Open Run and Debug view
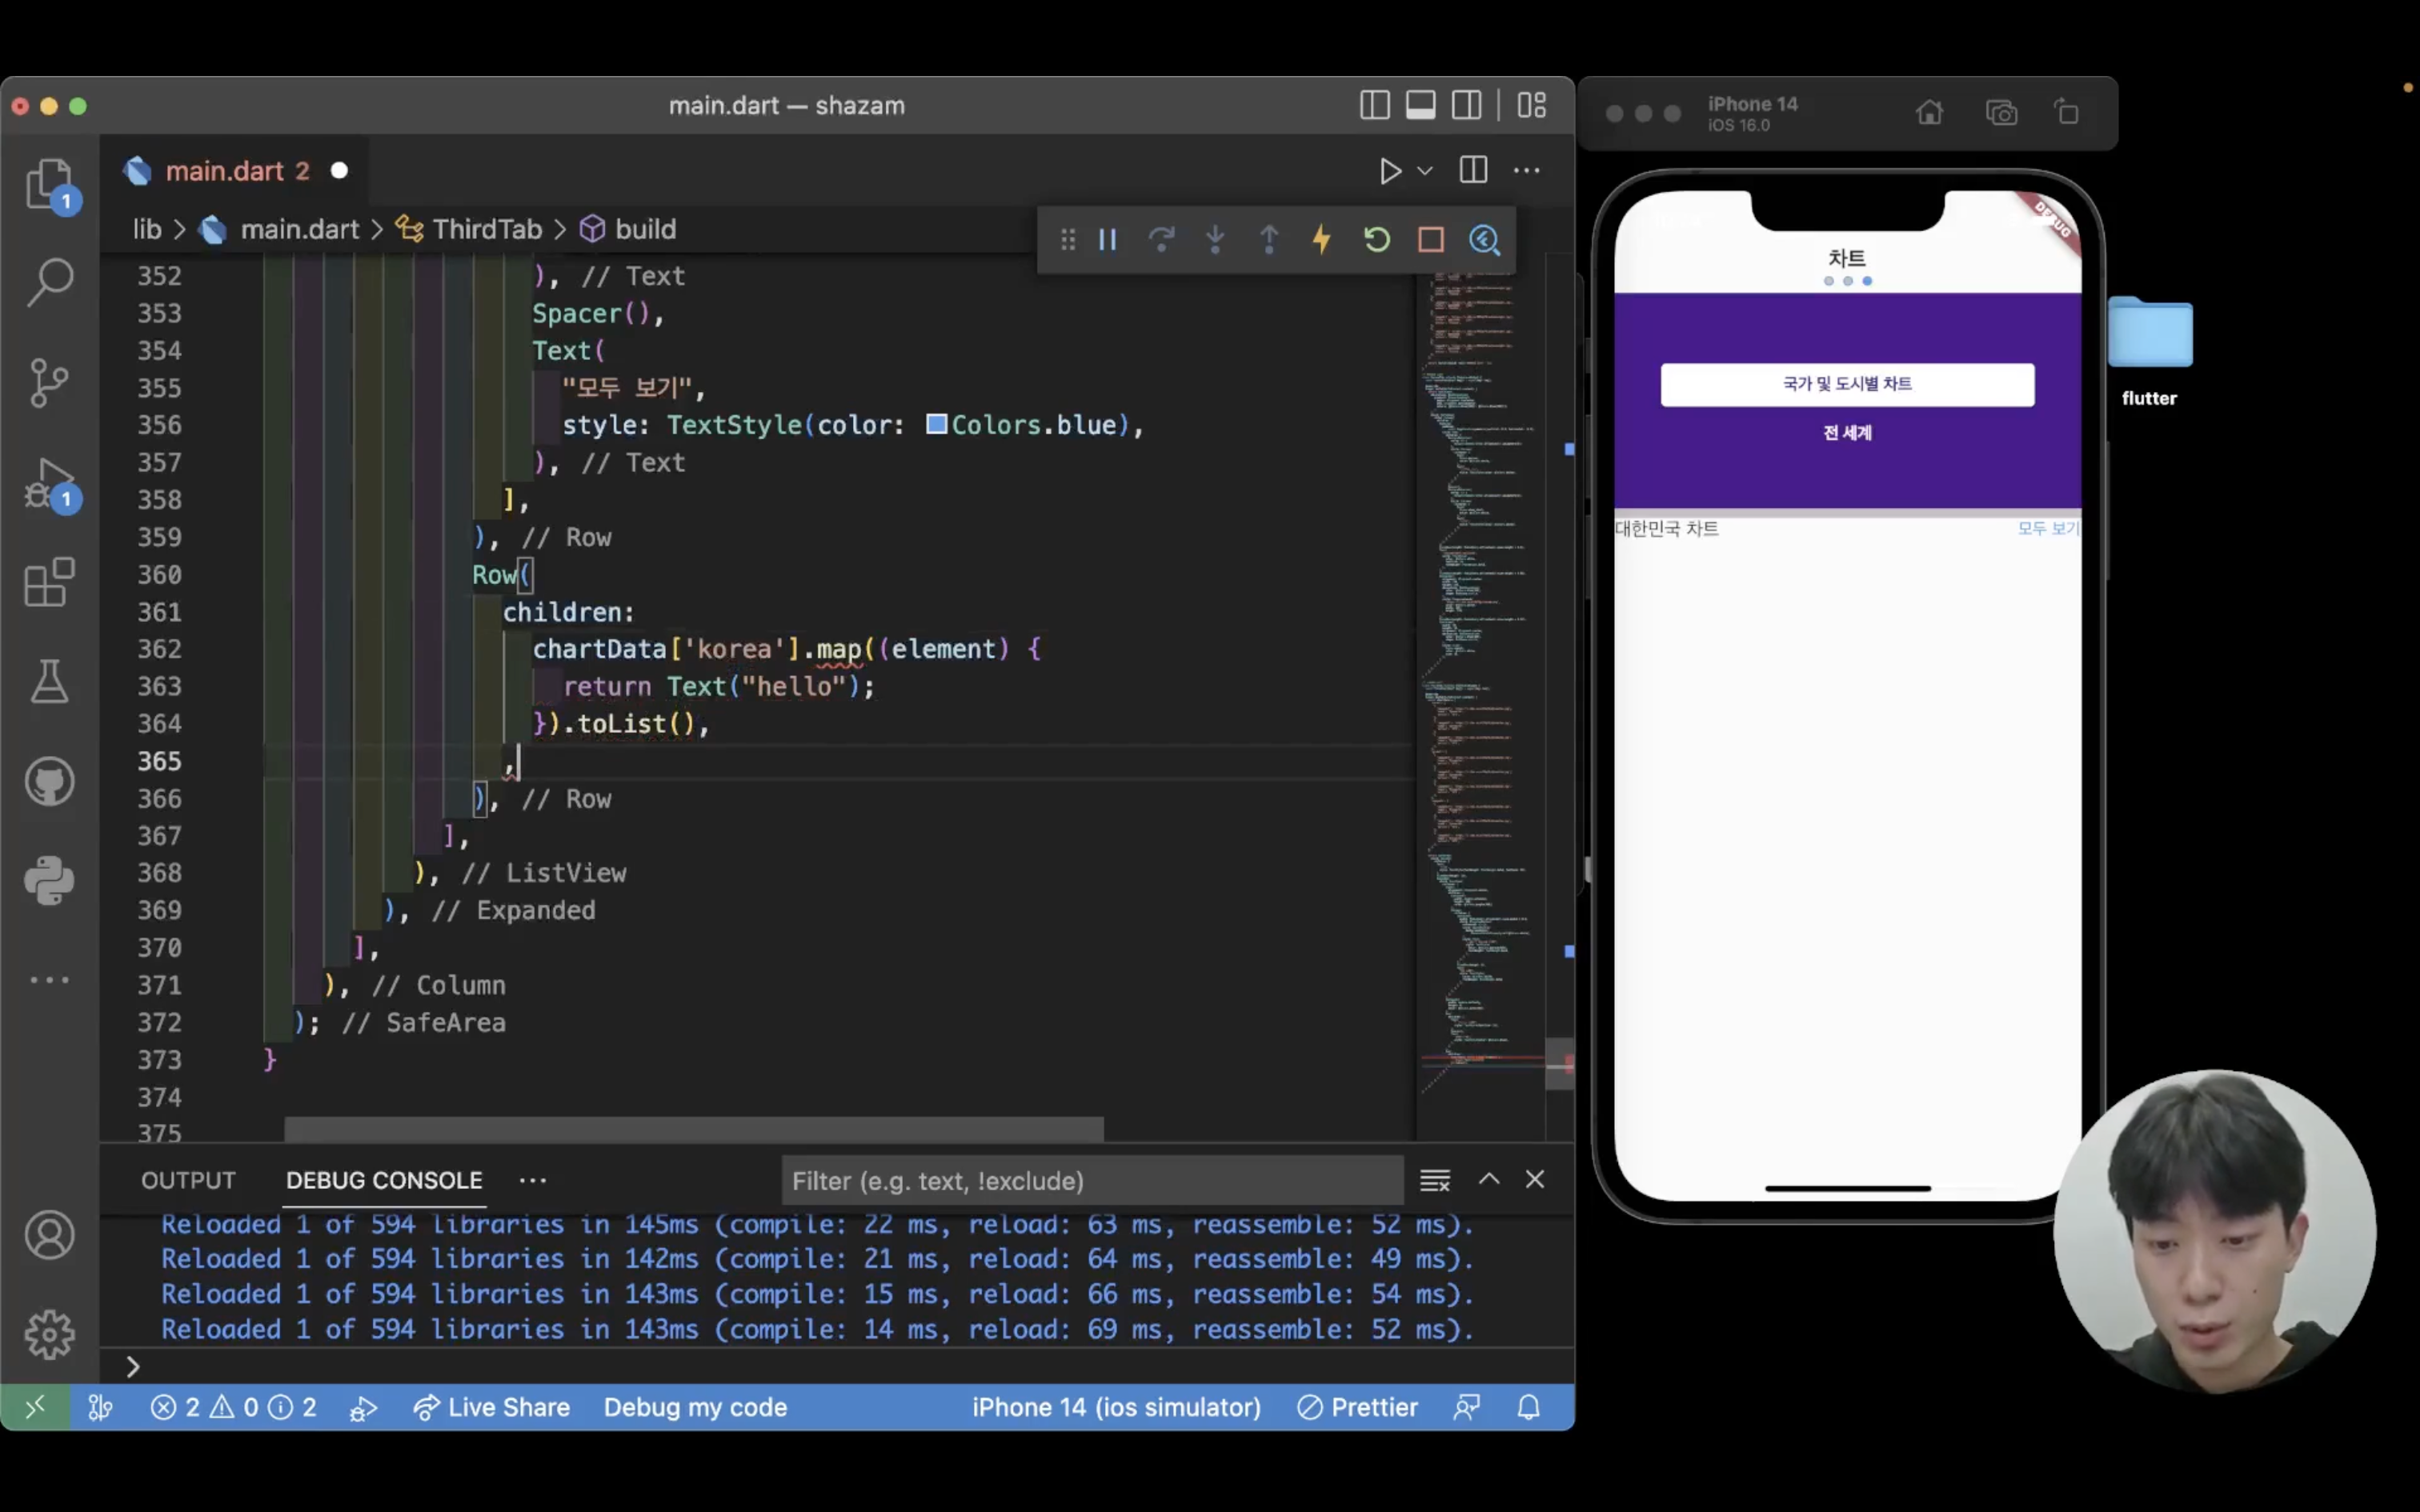This screenshot has height=1512, width=2420. click(49, 484)
